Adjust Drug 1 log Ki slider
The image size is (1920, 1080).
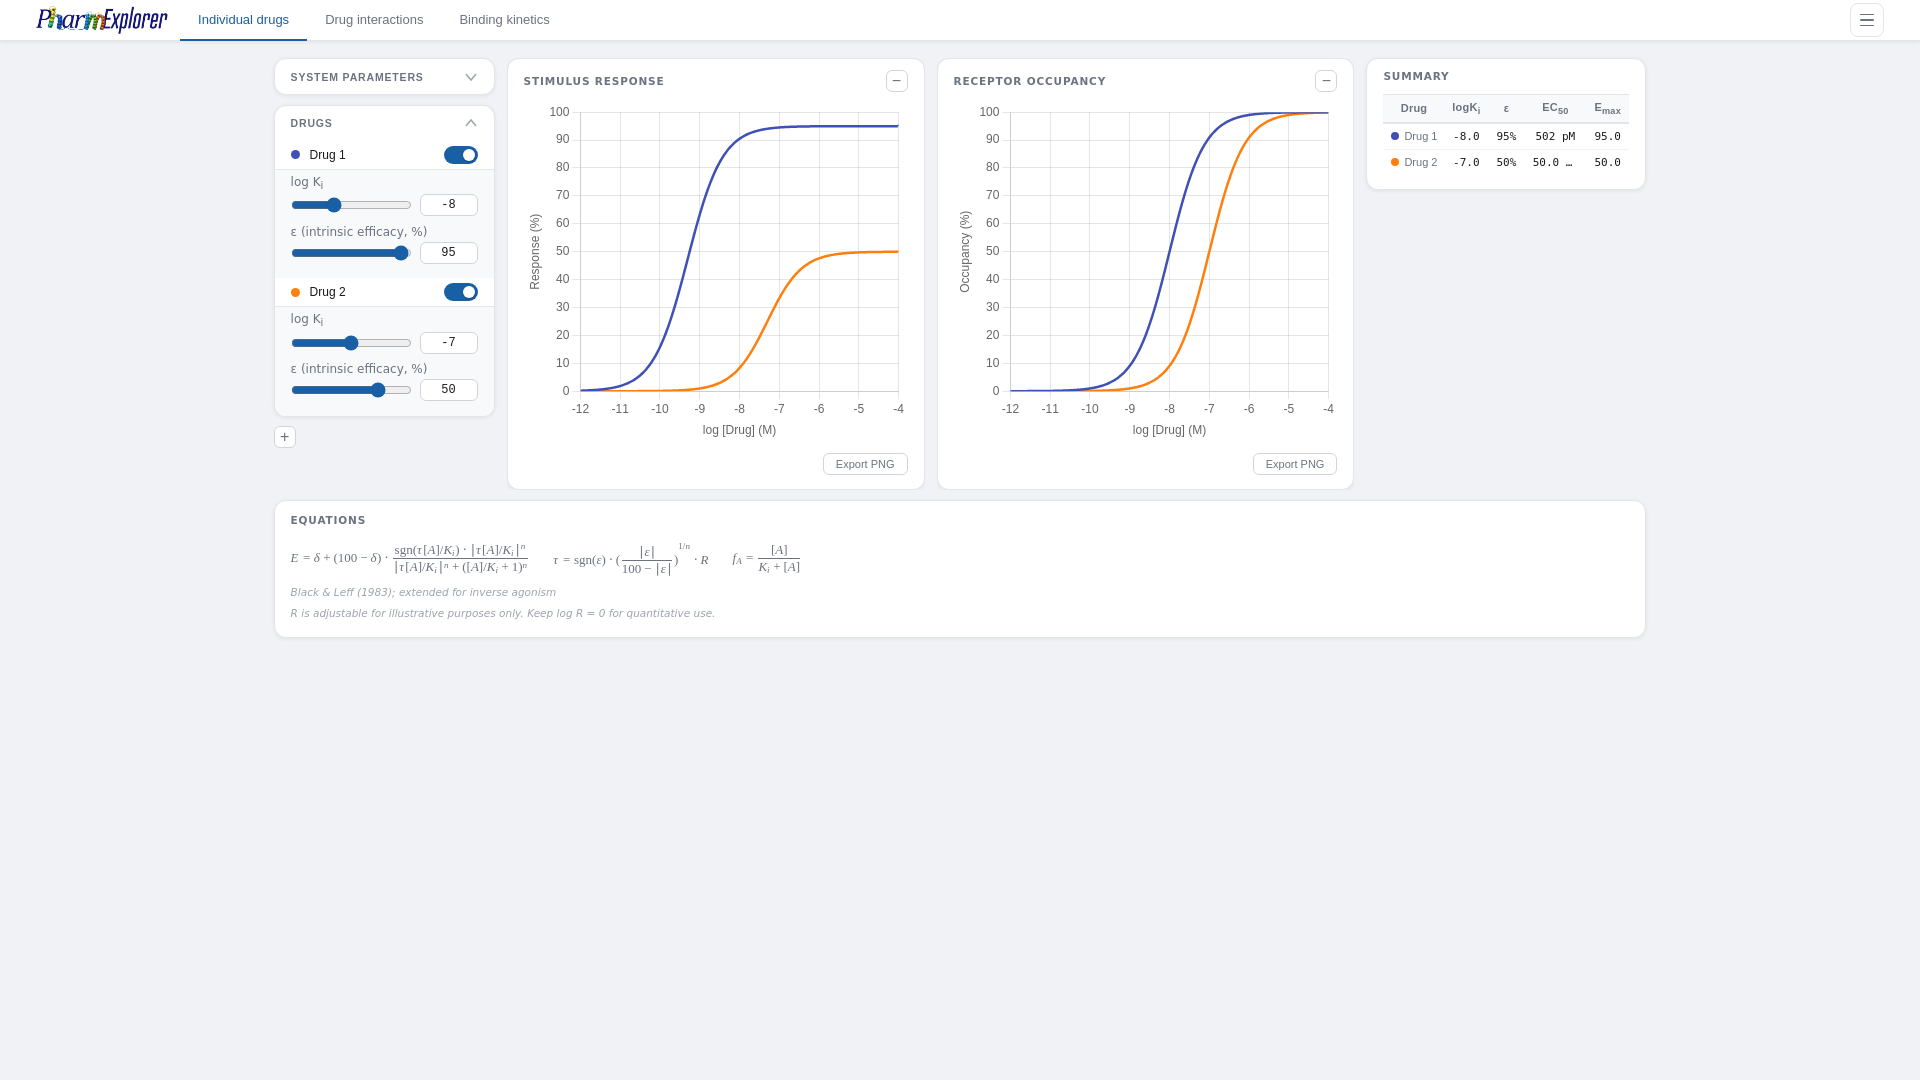[x=351, y=205]
